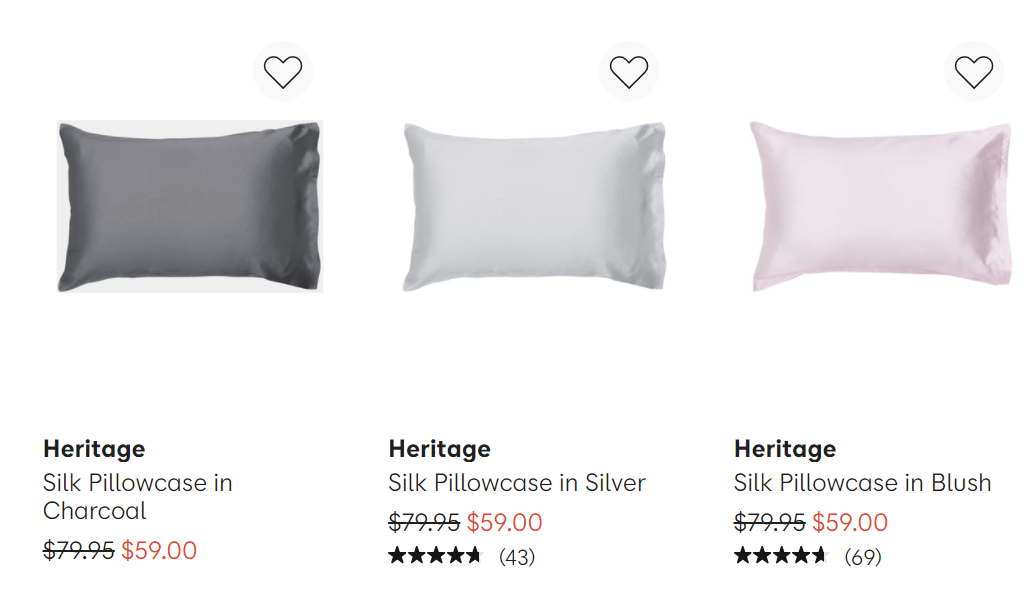
Task: Click Heritage brand above Charcoal pillowcase
Action: click(x=94, y=449)
